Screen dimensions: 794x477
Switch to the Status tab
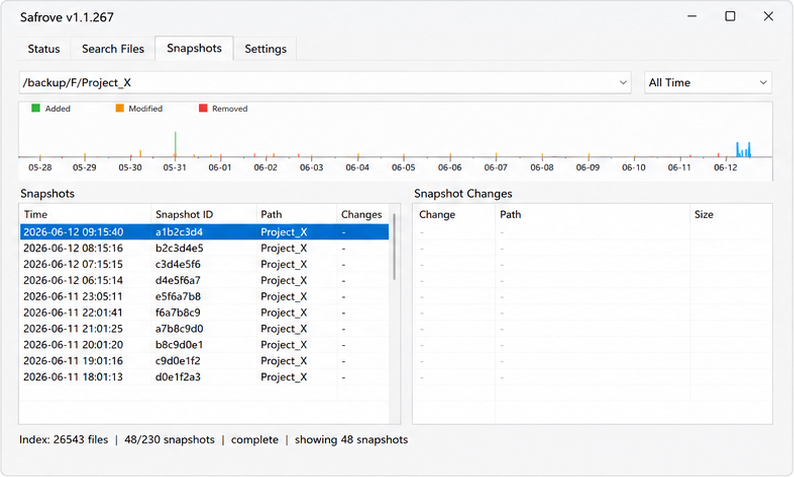point(44,49)
